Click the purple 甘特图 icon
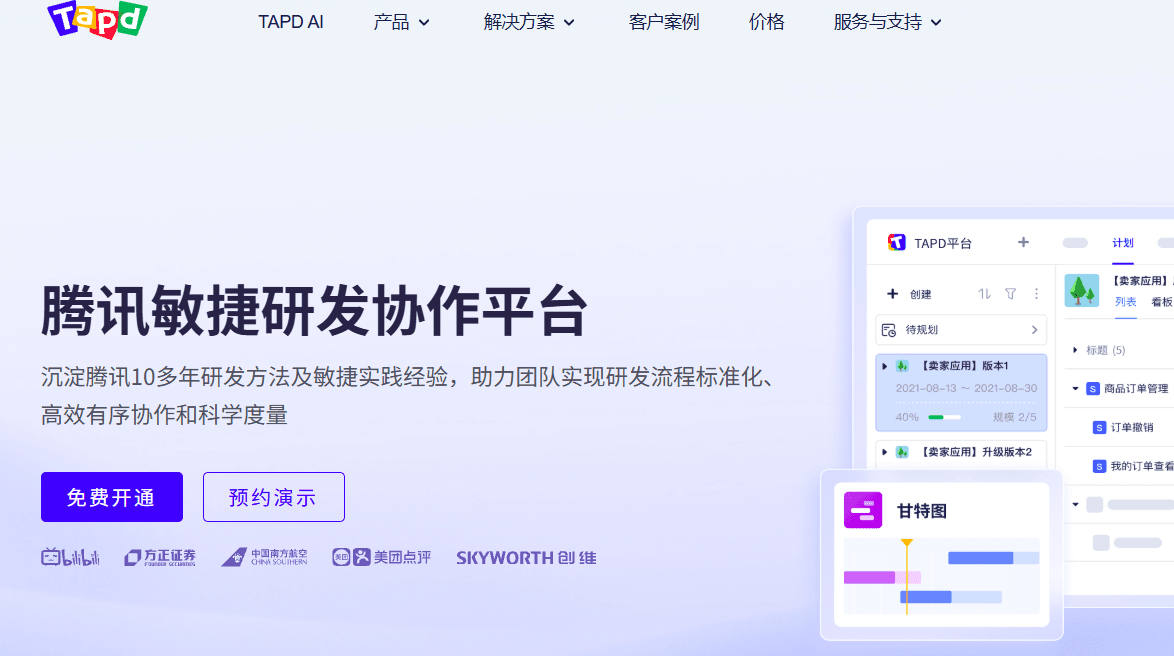The image size is (1174, 656). click(x=863, y=510)
